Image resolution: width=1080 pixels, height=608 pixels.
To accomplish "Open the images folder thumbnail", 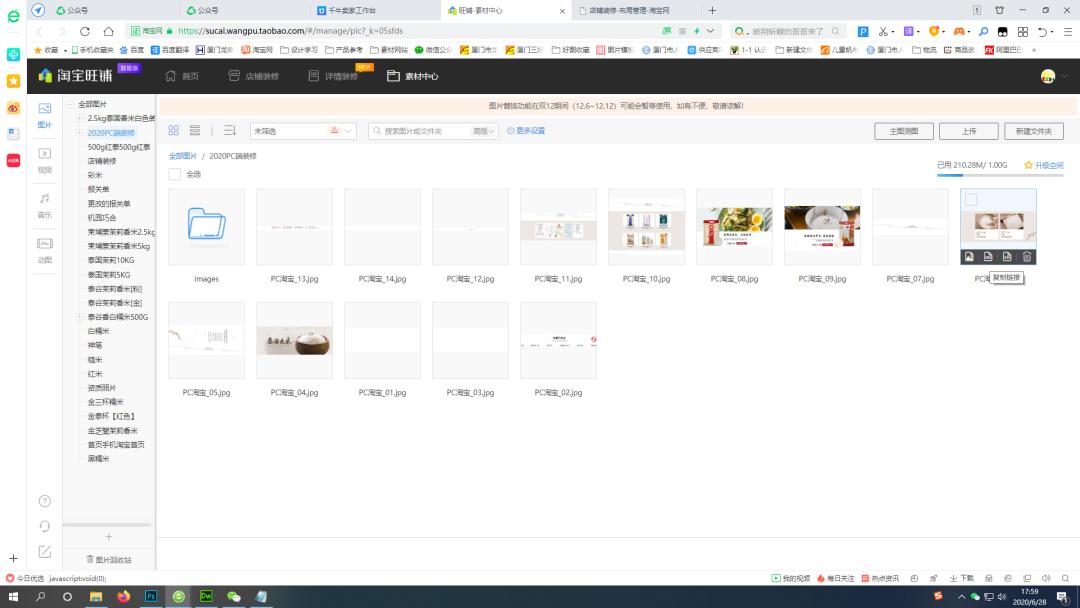I will 206,226.
